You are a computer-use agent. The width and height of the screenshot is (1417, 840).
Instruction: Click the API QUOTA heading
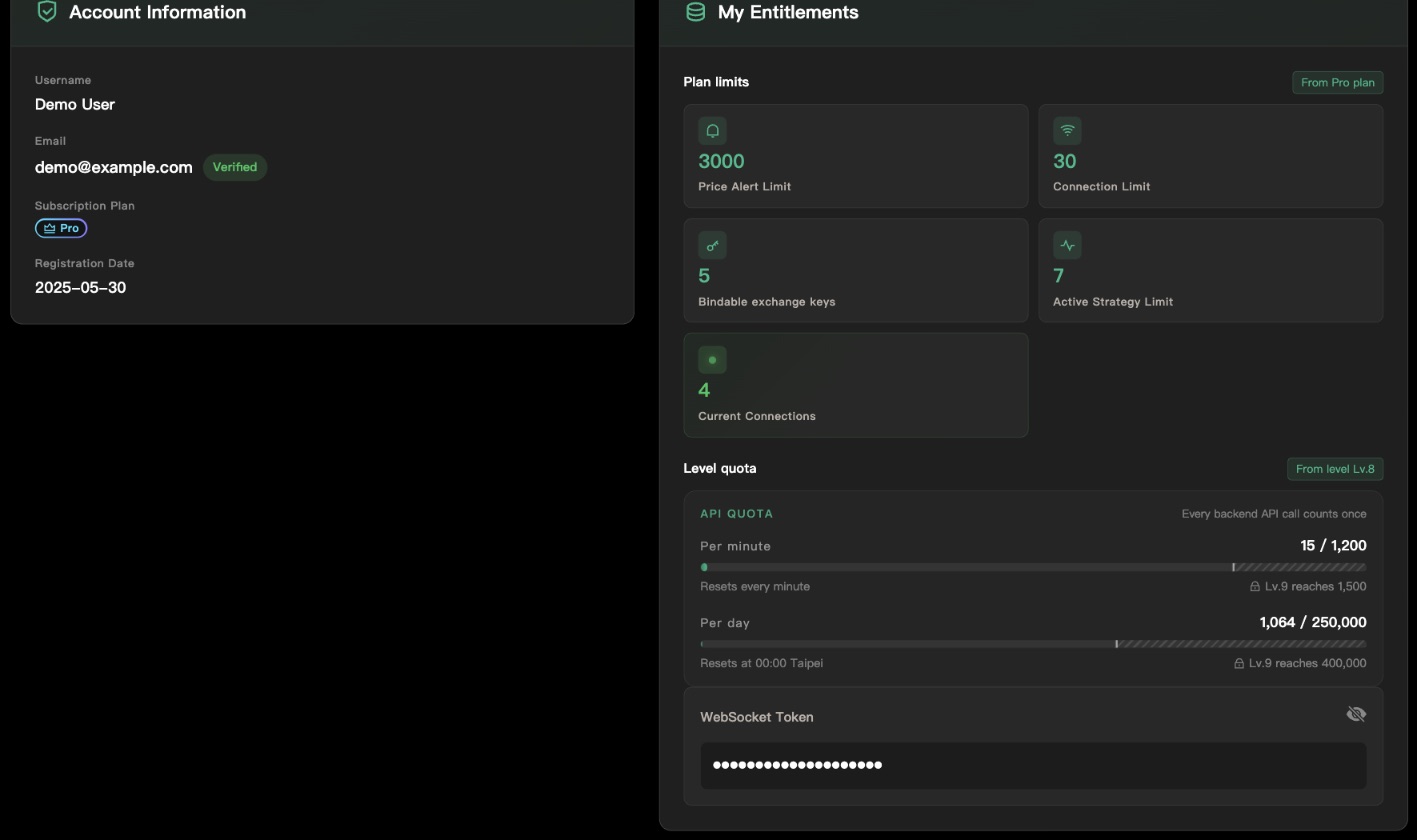736,514
